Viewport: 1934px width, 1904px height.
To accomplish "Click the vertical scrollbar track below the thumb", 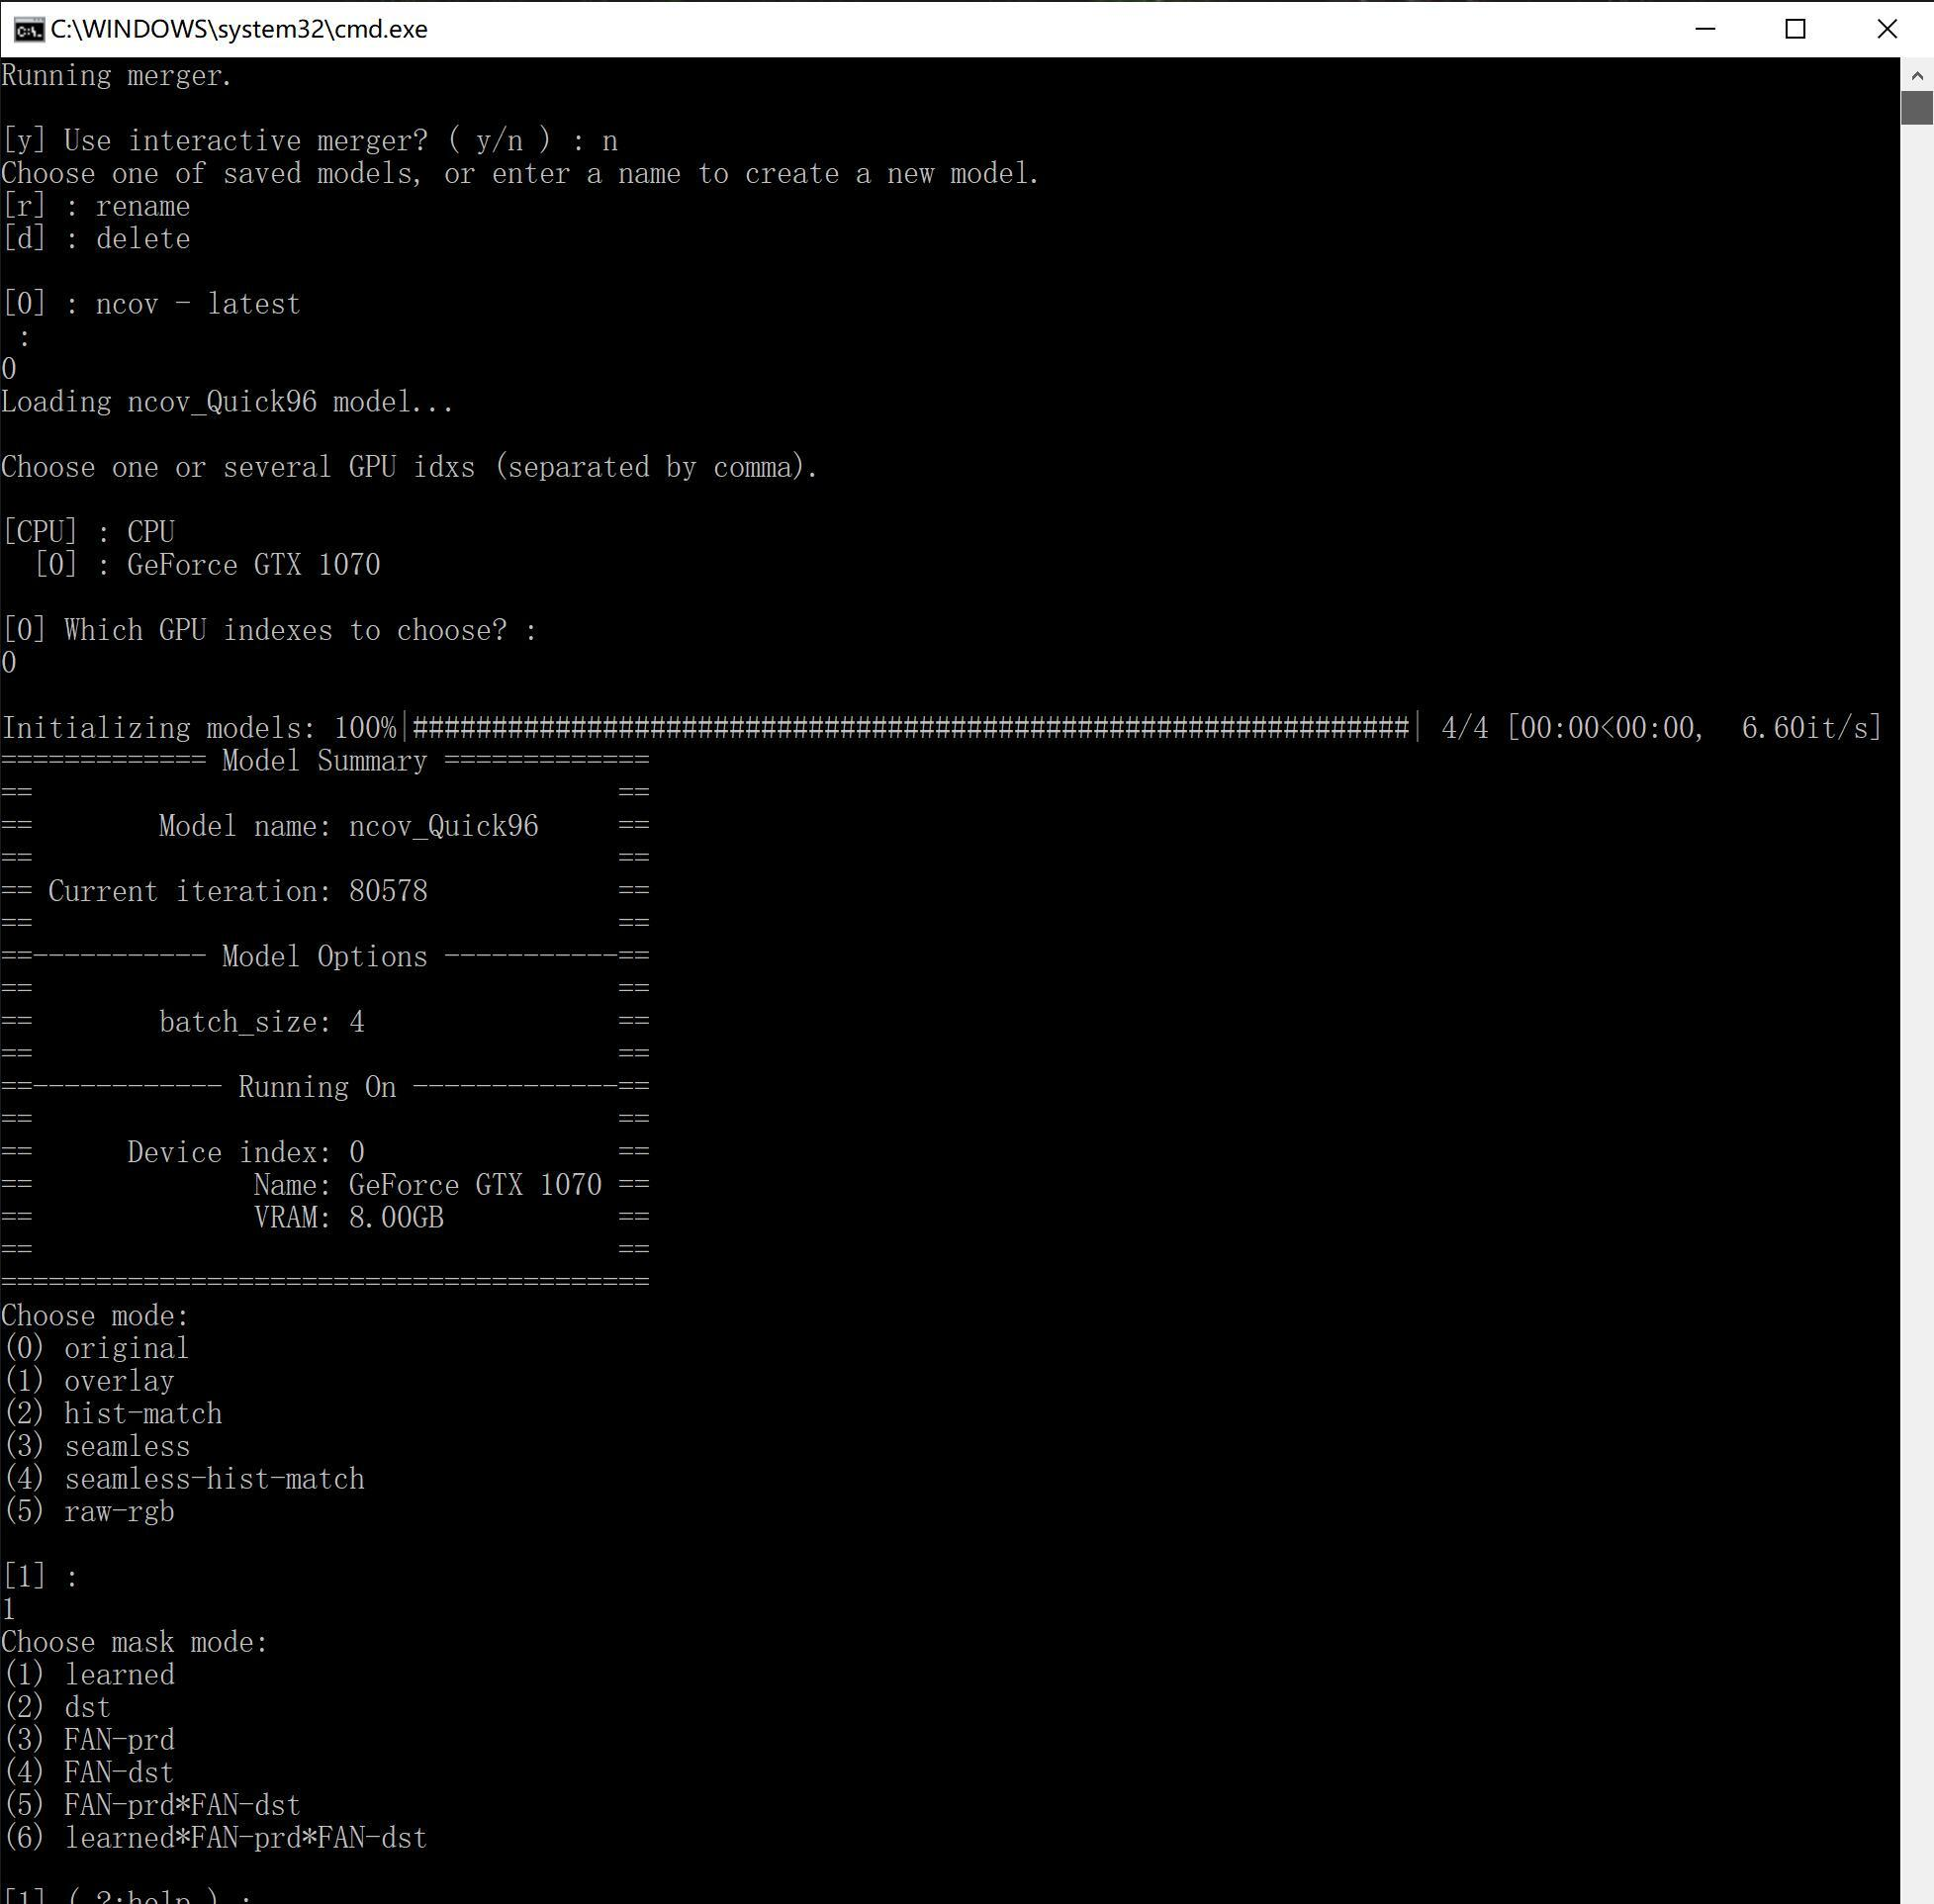I will [1916, 1000].
